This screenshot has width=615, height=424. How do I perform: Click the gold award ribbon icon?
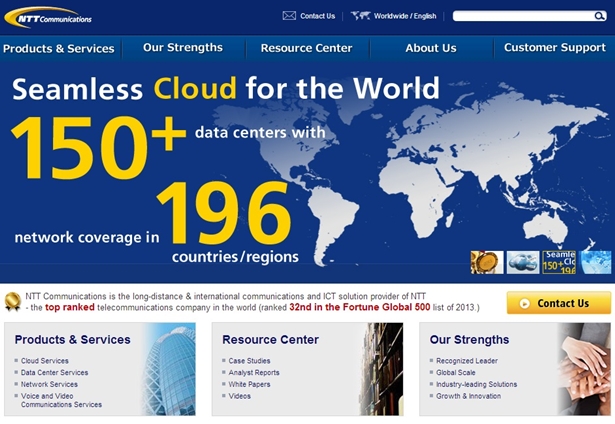coord(13,302)
